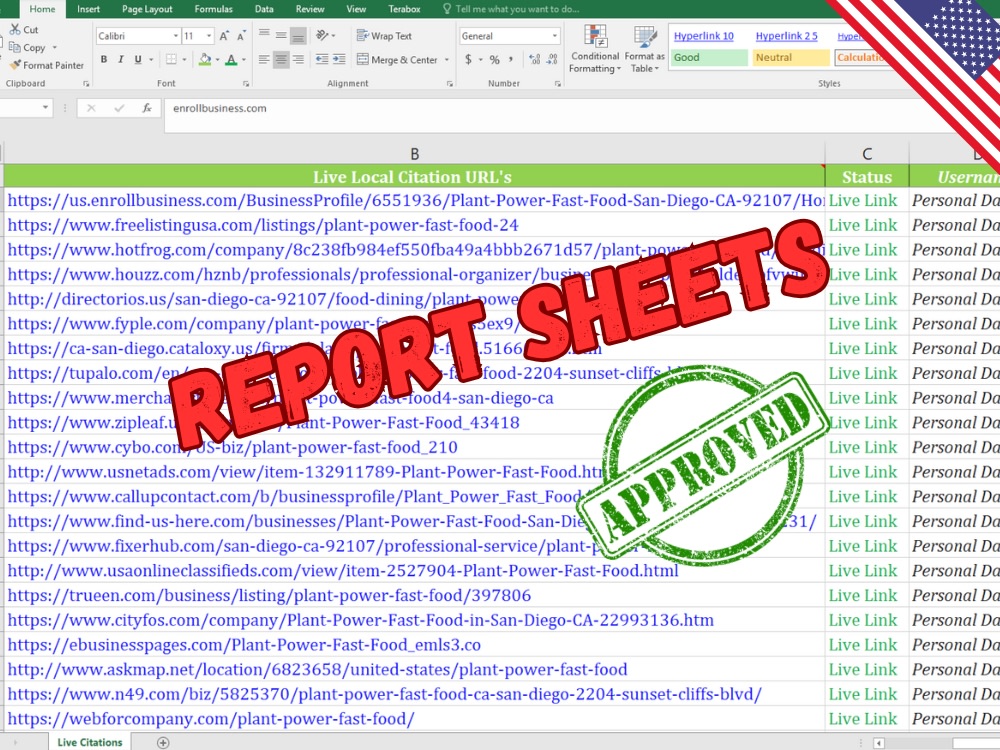Toggle Bold formatting
This screenshot has height=750, width=1000.
(x=104, y=59)
